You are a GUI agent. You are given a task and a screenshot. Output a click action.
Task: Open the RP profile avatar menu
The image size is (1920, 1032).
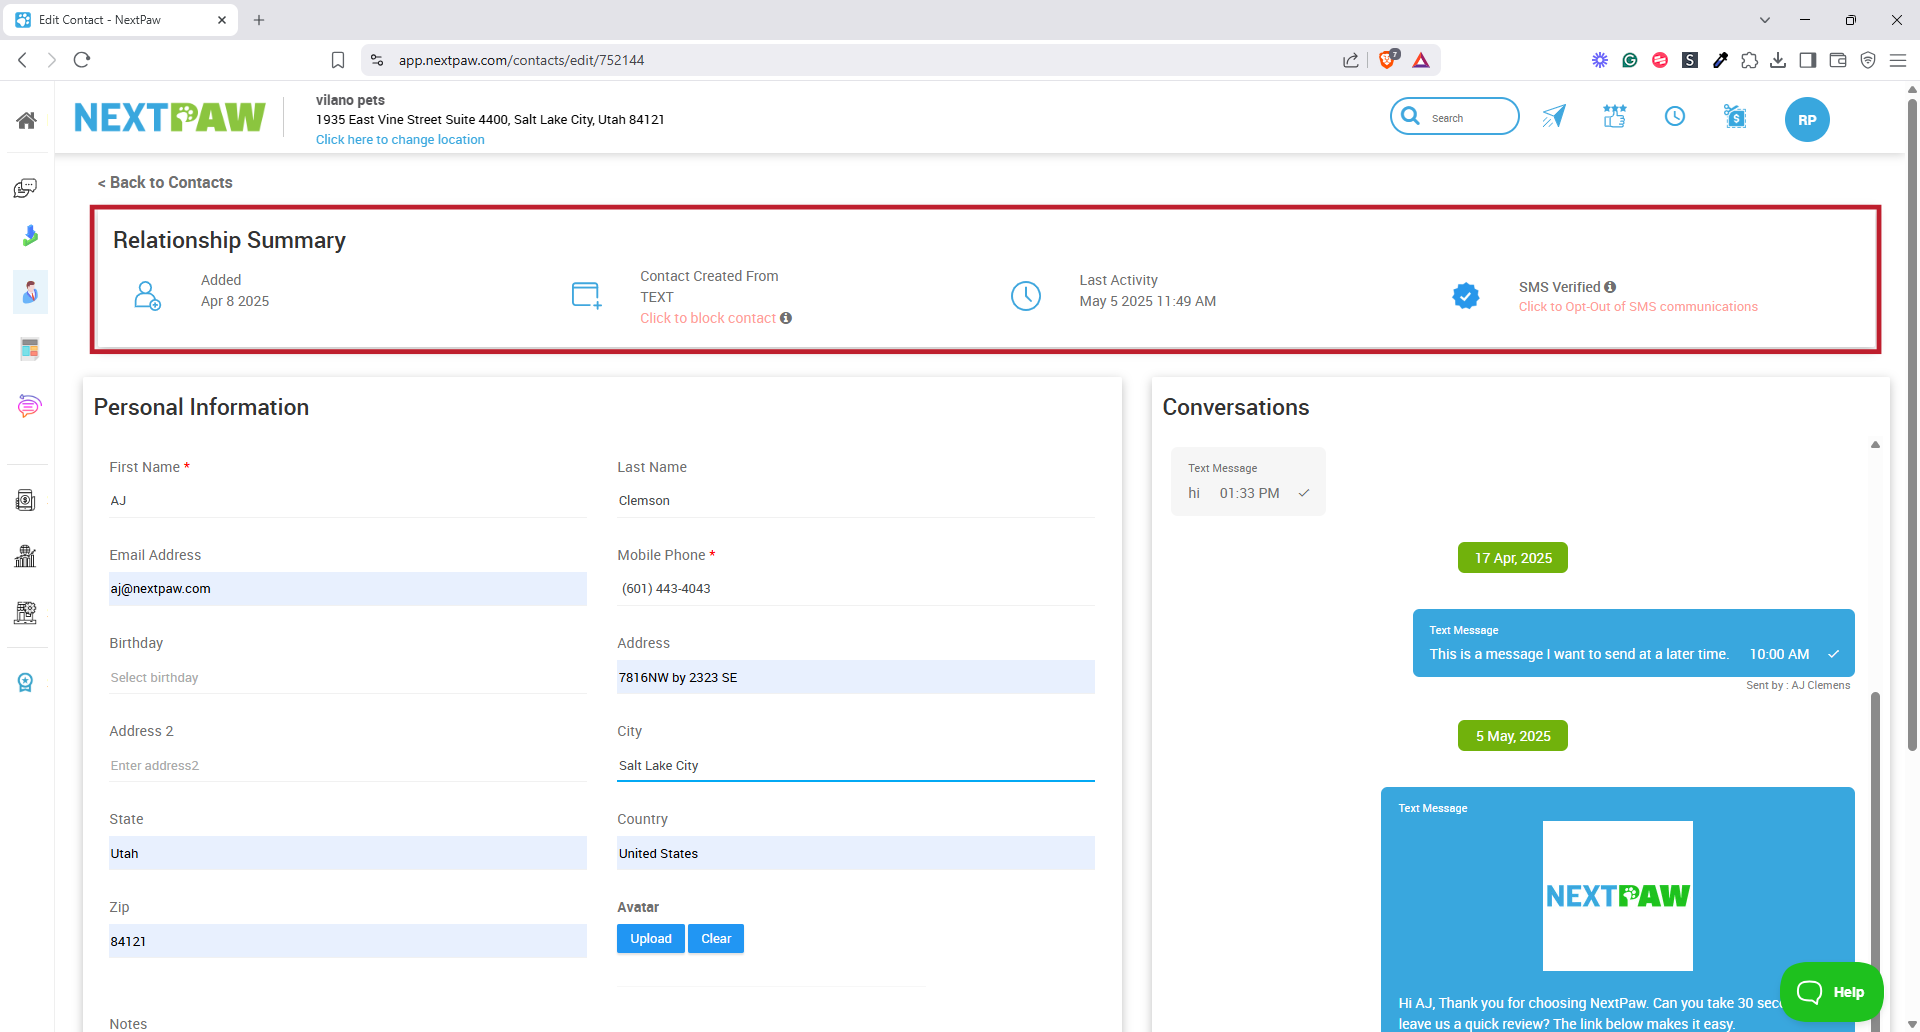pyautogui.click(x=1807, y=120)
